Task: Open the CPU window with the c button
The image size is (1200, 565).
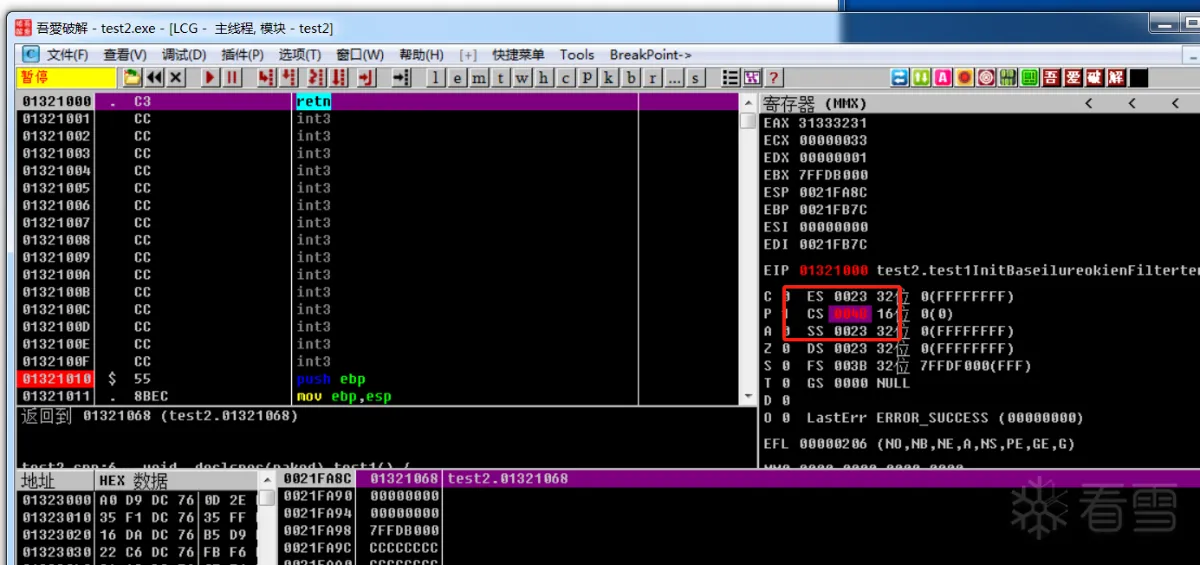Action: 565,77
